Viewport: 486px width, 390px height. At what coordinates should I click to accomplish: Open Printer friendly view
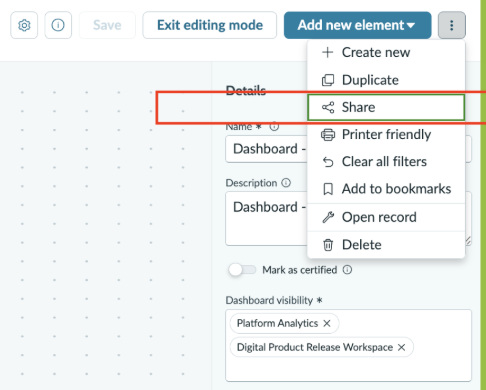386,135
